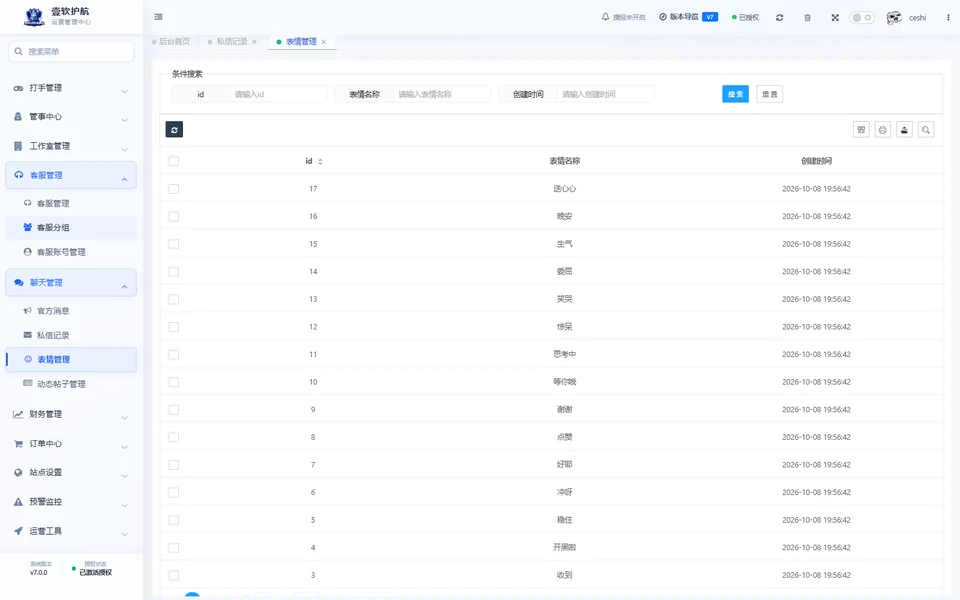Check the checkbox for row id 16
The image size is (960, 600).
[x=174, y=217]
